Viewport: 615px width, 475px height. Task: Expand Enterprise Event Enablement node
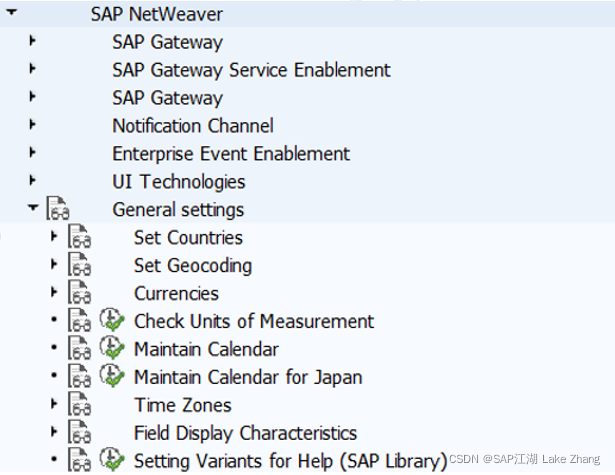click(33, 152)
